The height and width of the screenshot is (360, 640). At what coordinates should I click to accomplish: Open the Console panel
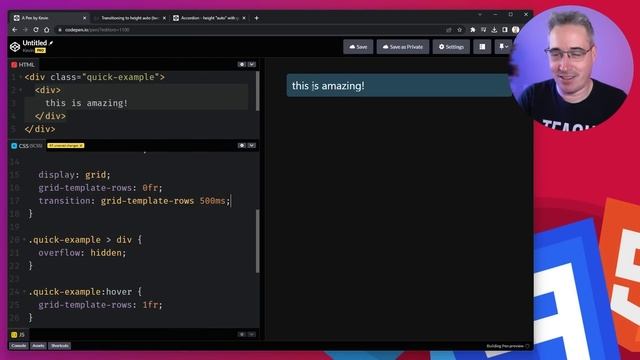coord(19,346)
